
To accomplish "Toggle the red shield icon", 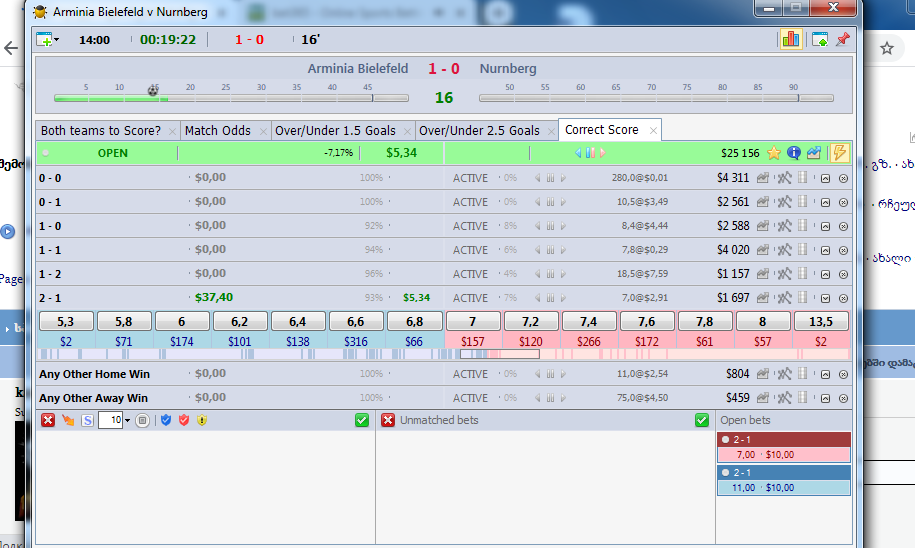I will coord(184,420).
